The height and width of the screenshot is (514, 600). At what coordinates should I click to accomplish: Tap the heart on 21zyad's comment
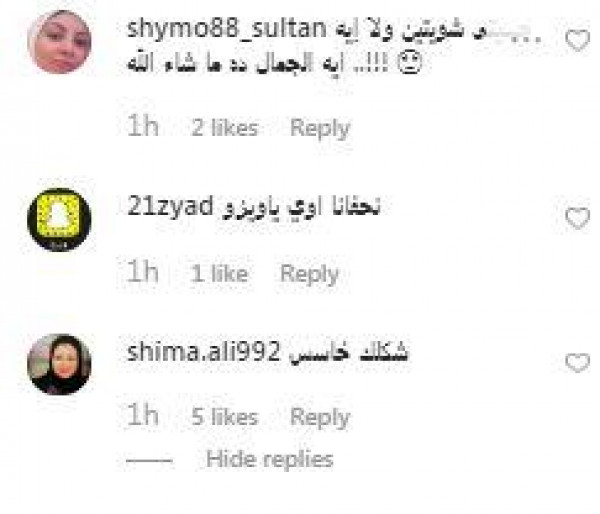577,218
